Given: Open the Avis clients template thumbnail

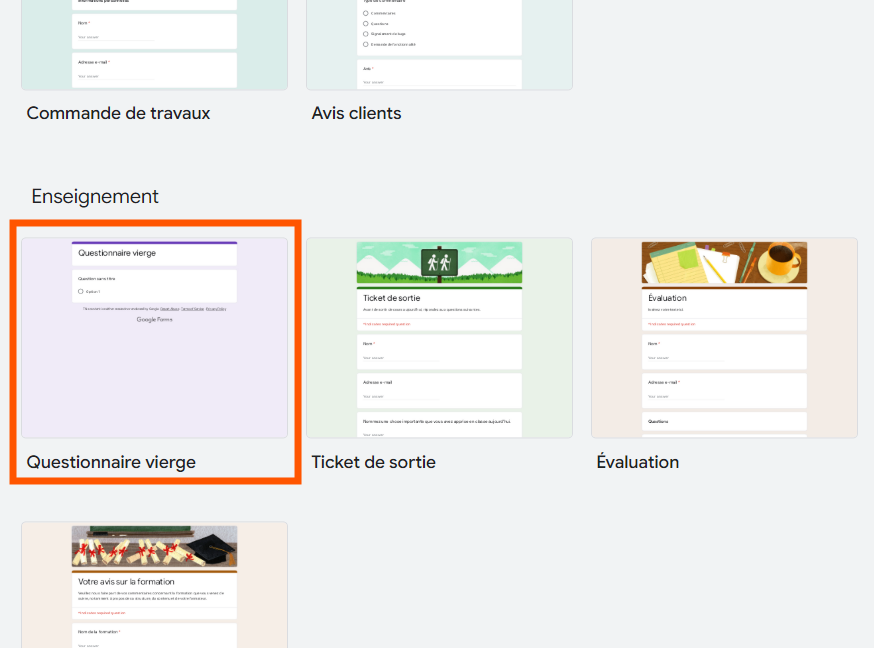Looking at the screenshot, I should (439, 45).
